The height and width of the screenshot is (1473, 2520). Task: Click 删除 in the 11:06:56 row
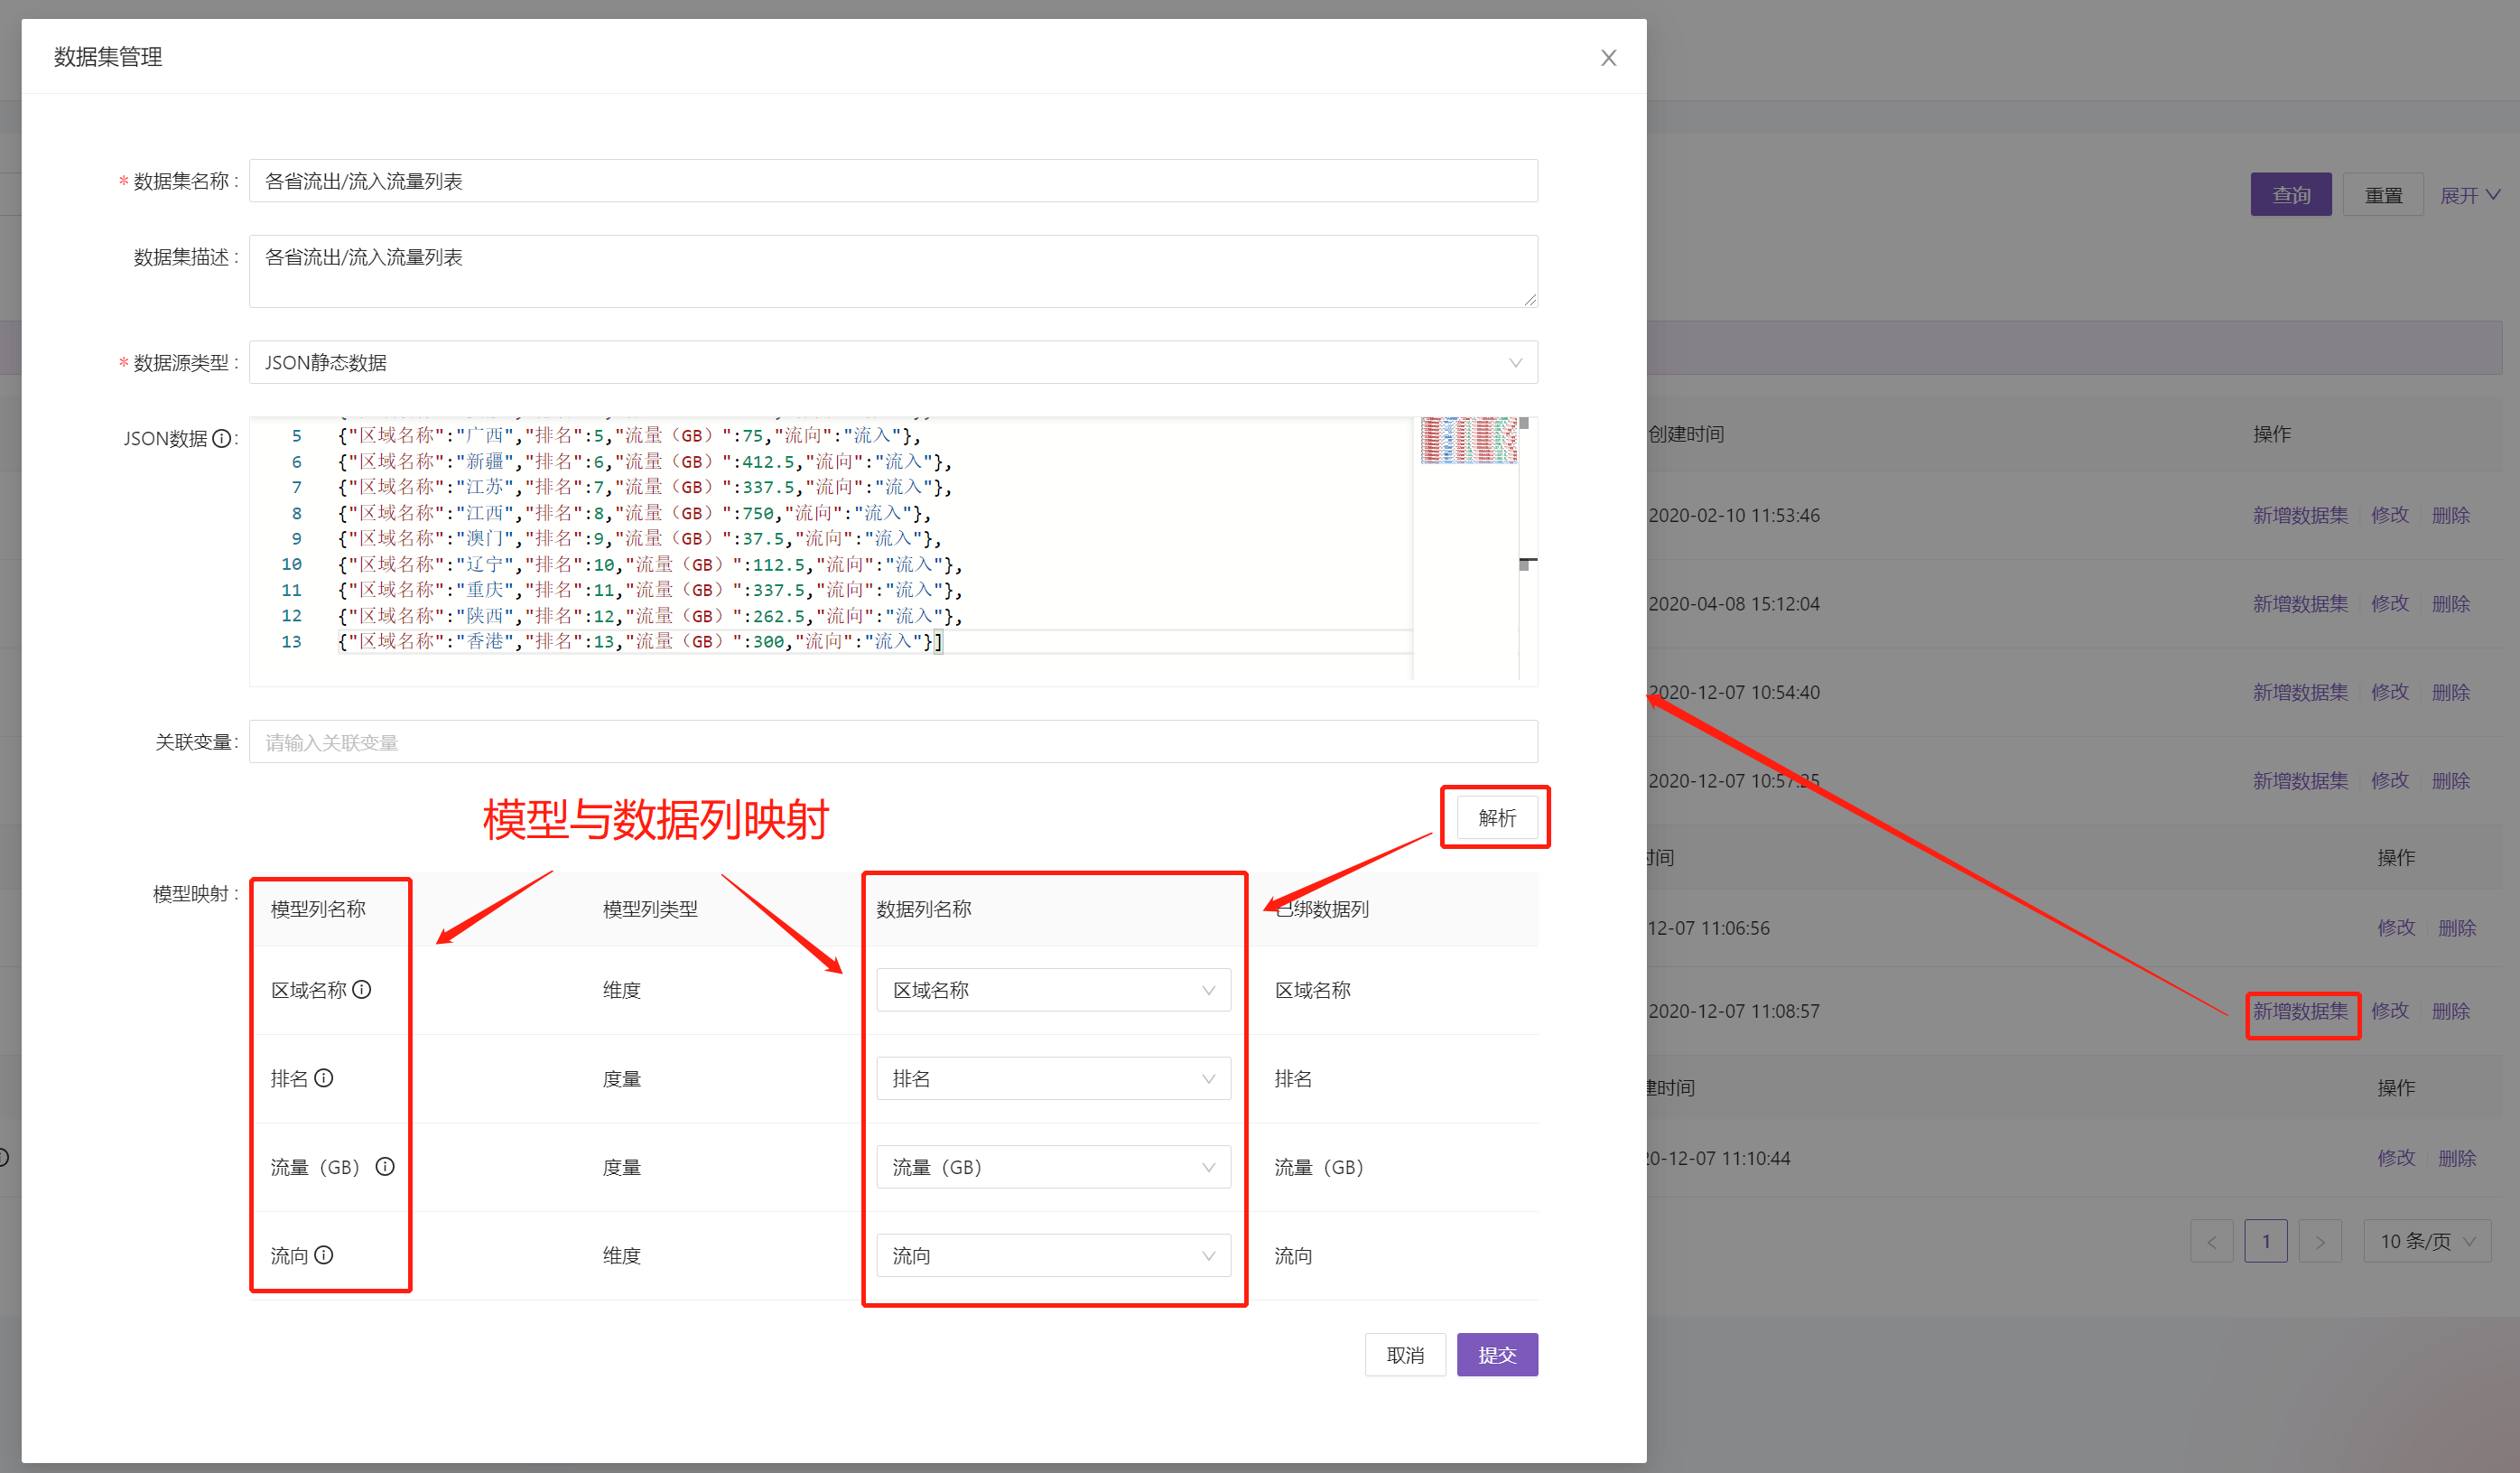(x=2457, y=928)
